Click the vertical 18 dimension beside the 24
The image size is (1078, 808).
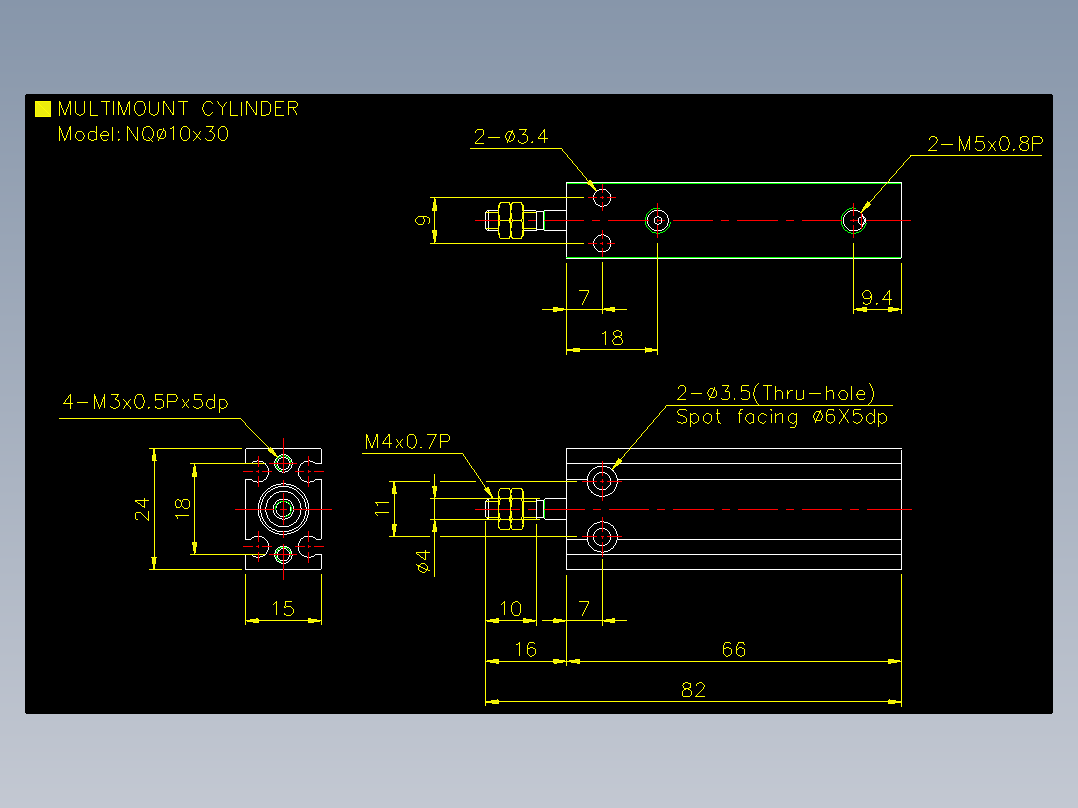(x=182, y=508)
